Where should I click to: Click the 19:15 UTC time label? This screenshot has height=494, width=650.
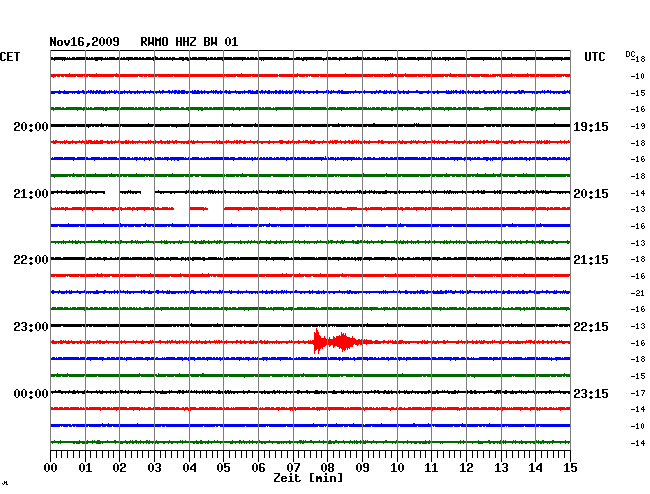591,126
